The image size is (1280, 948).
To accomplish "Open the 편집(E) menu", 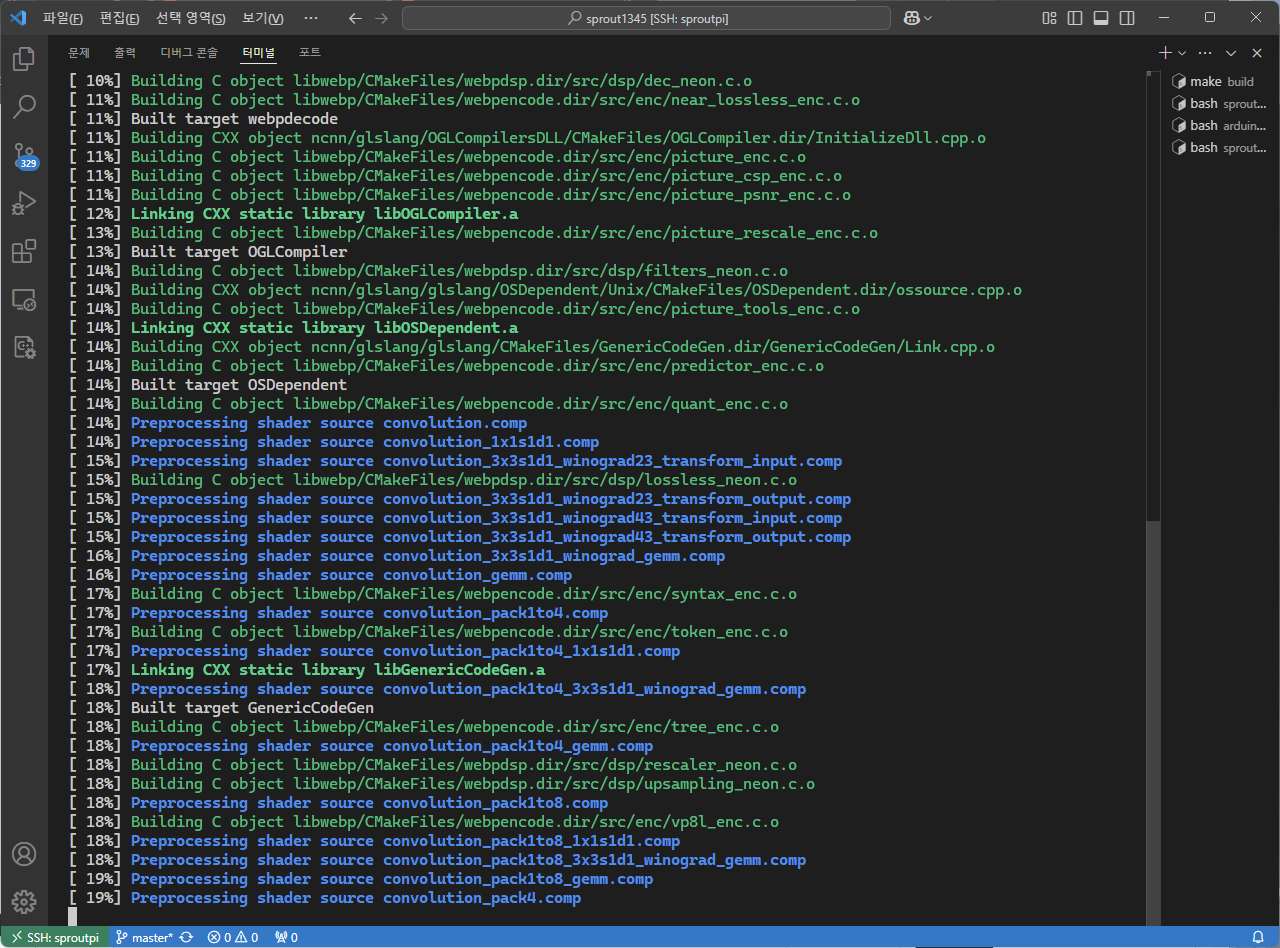I will tap(120, 18).
